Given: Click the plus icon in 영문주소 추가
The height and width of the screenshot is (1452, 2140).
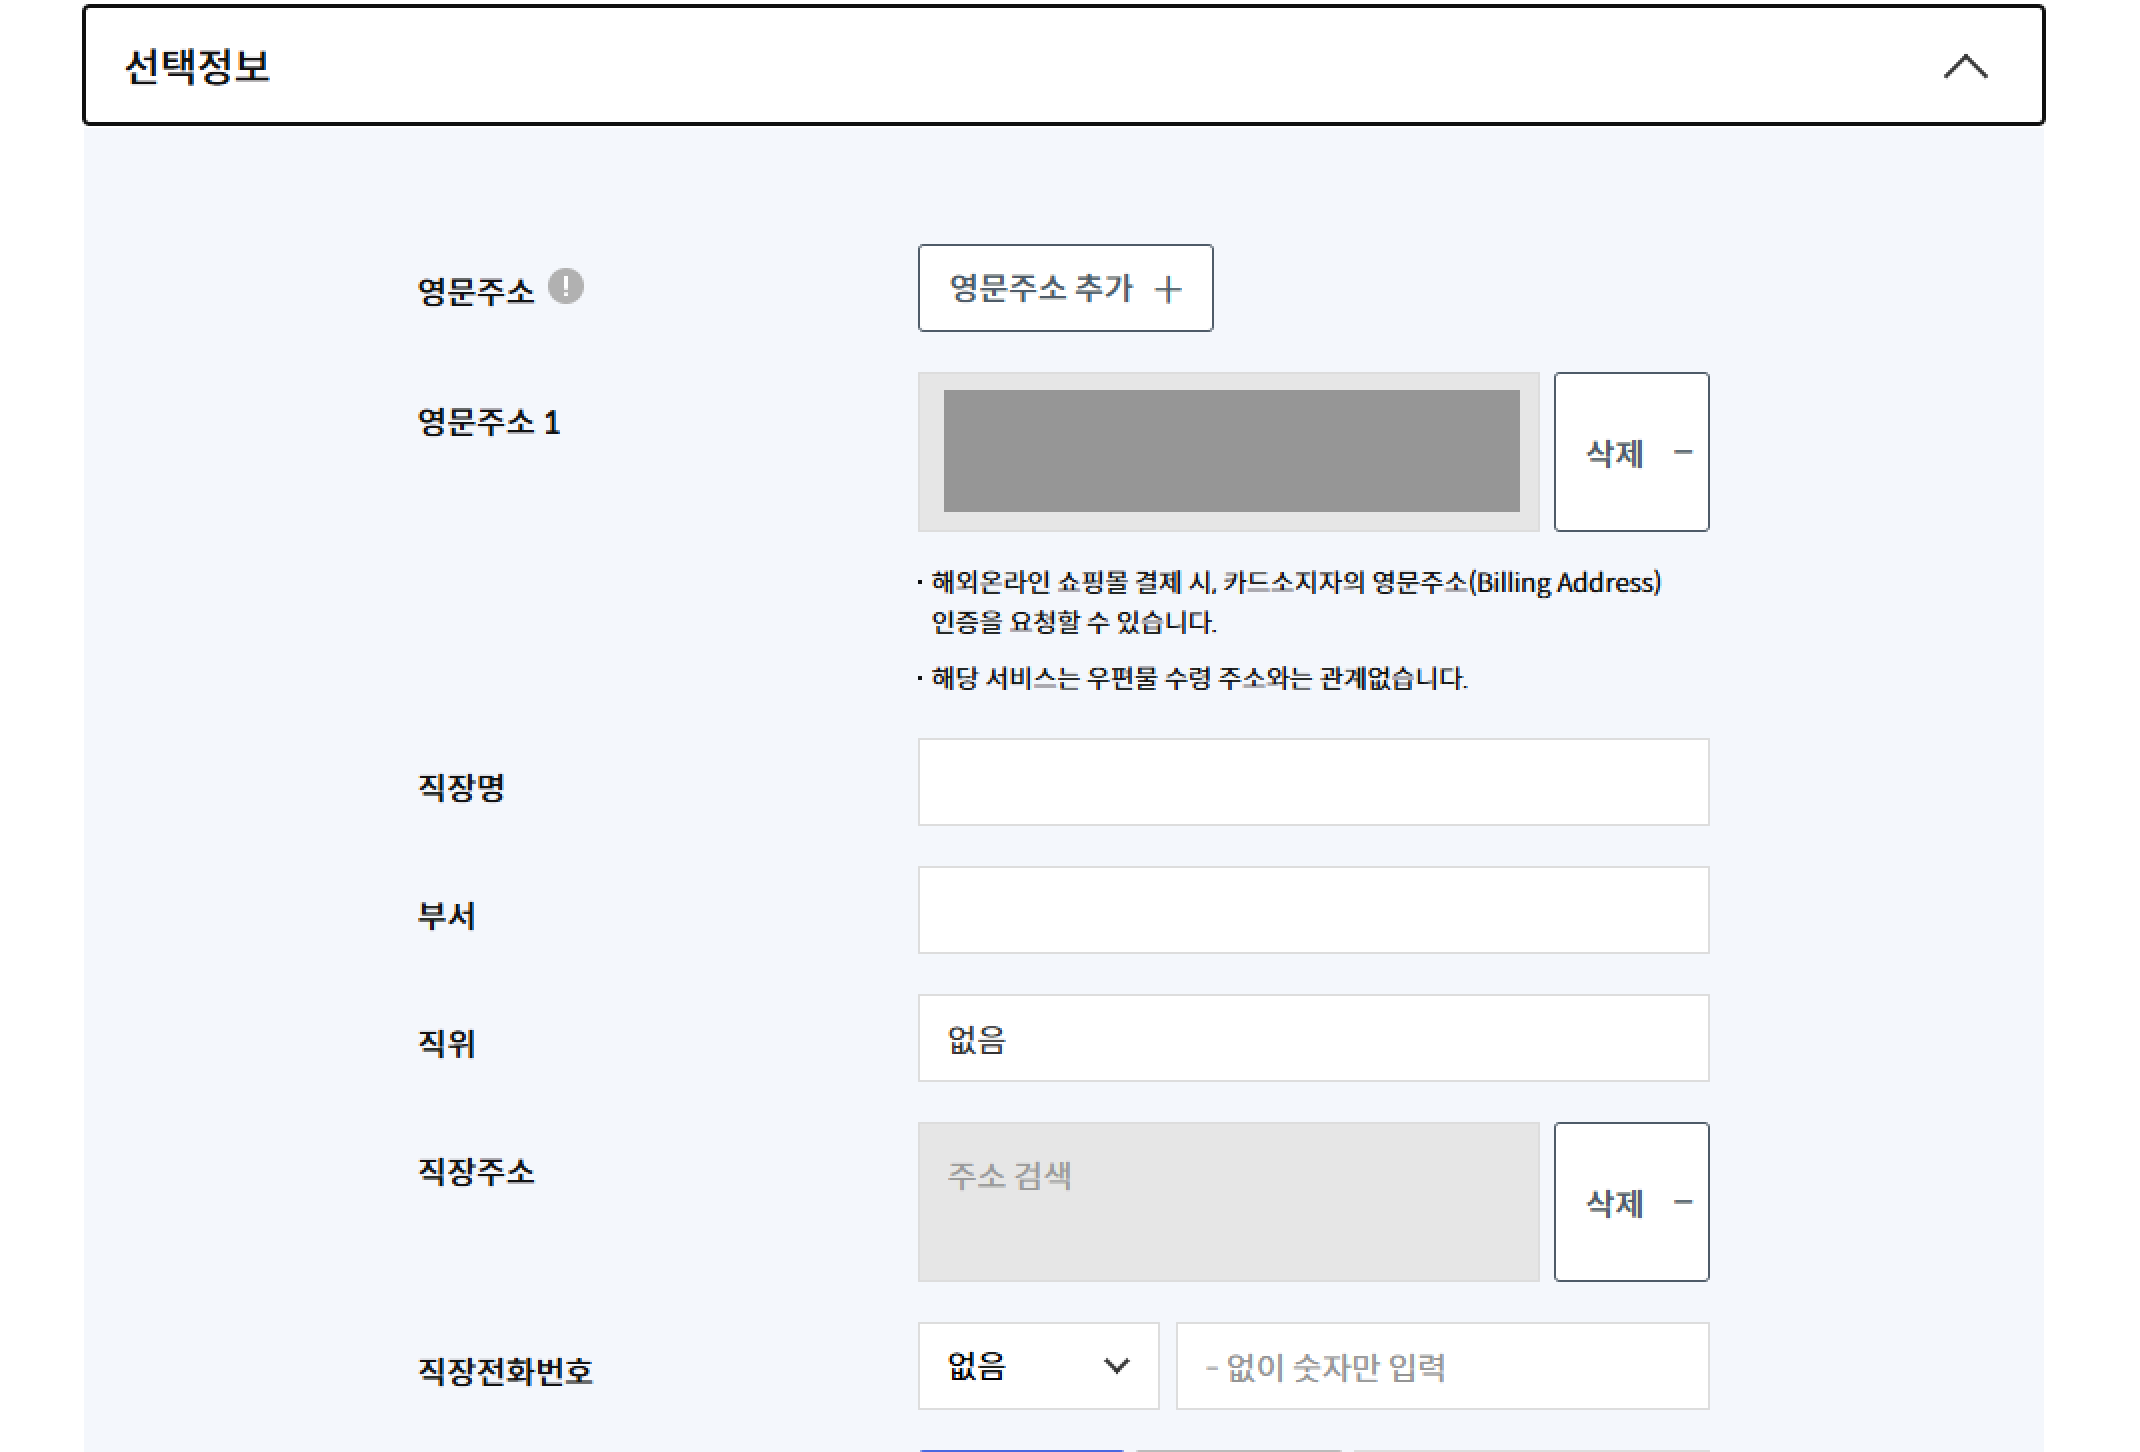Looking at the screenshot, I should [1167, 290].
